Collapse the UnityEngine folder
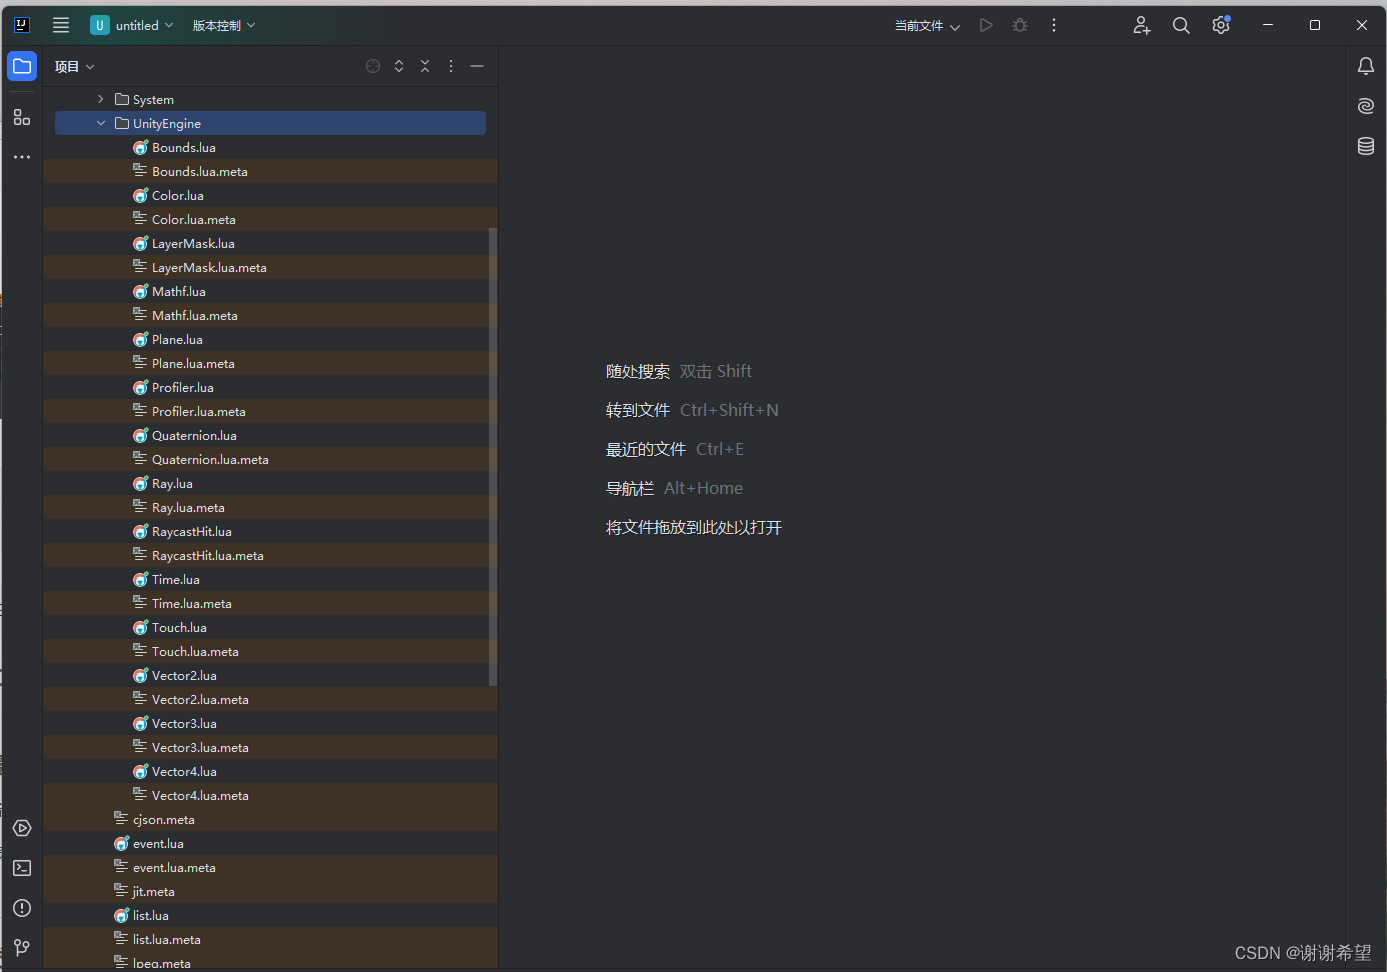This screenshot has width=1387, height=972. [100, 123]
